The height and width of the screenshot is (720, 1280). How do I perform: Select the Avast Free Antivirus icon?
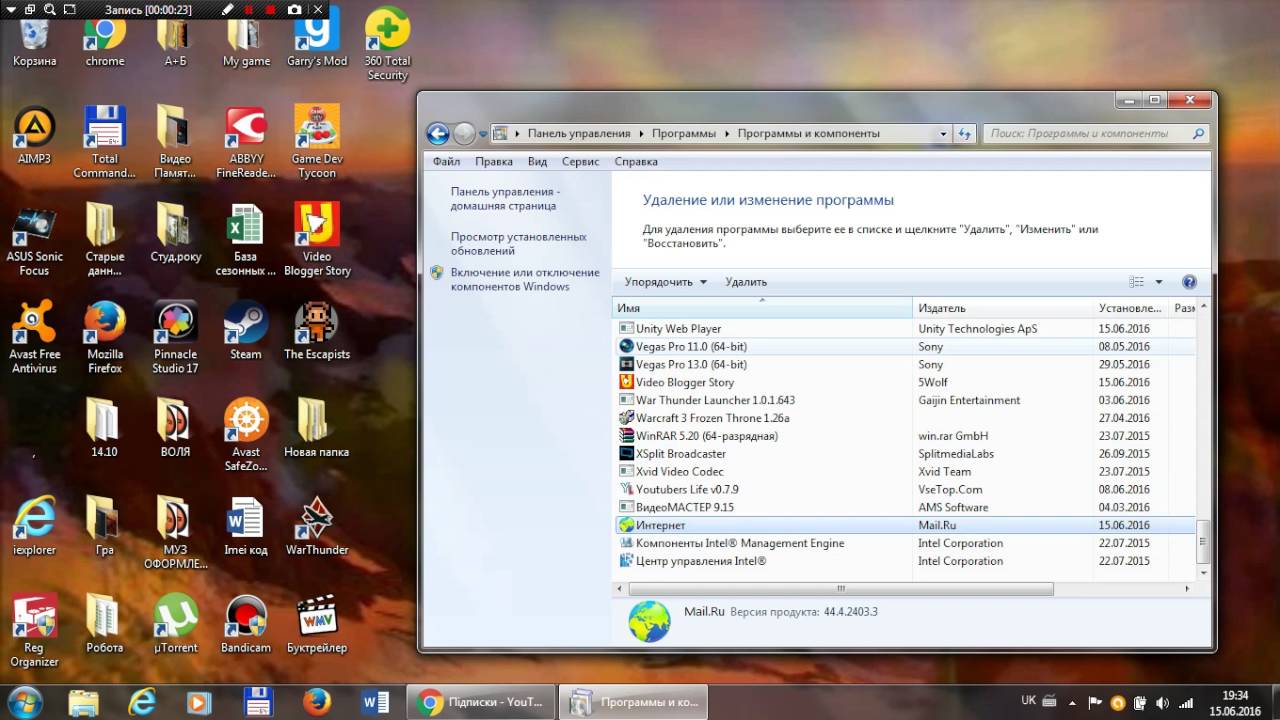35,338
